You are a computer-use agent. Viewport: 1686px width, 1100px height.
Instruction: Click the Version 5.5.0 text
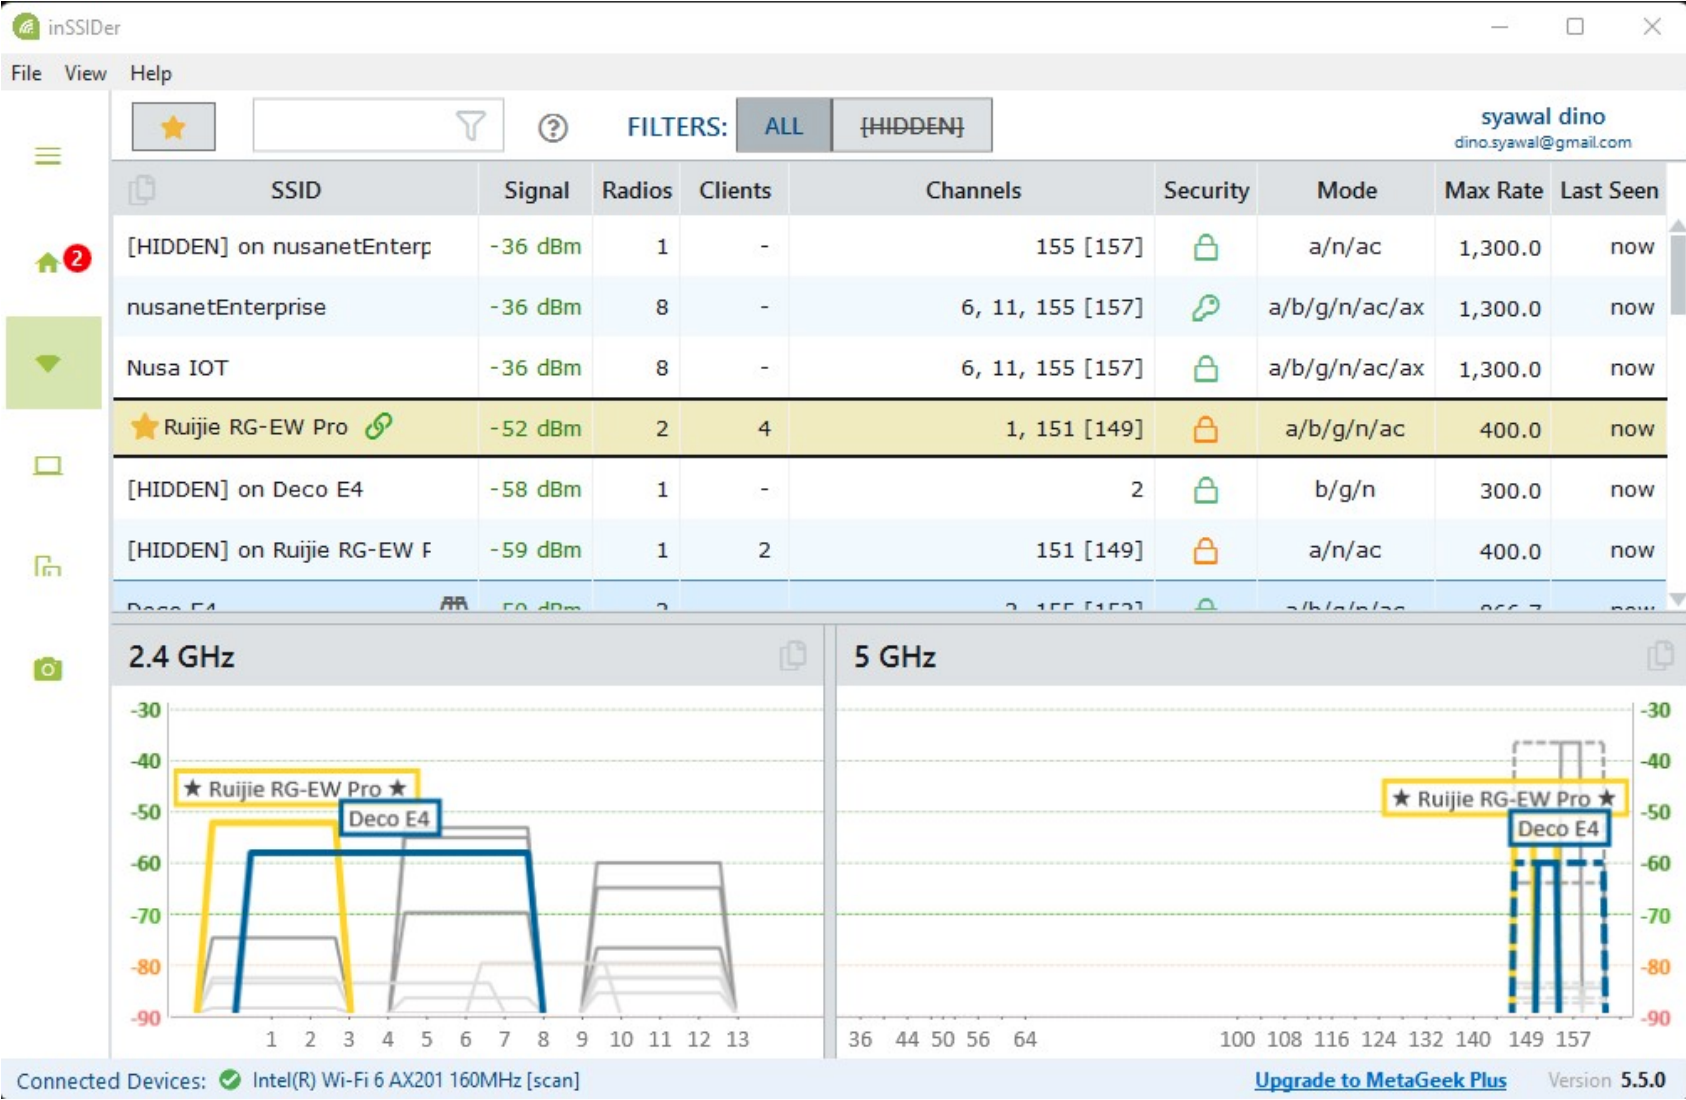click(x=1607, y=1080)
